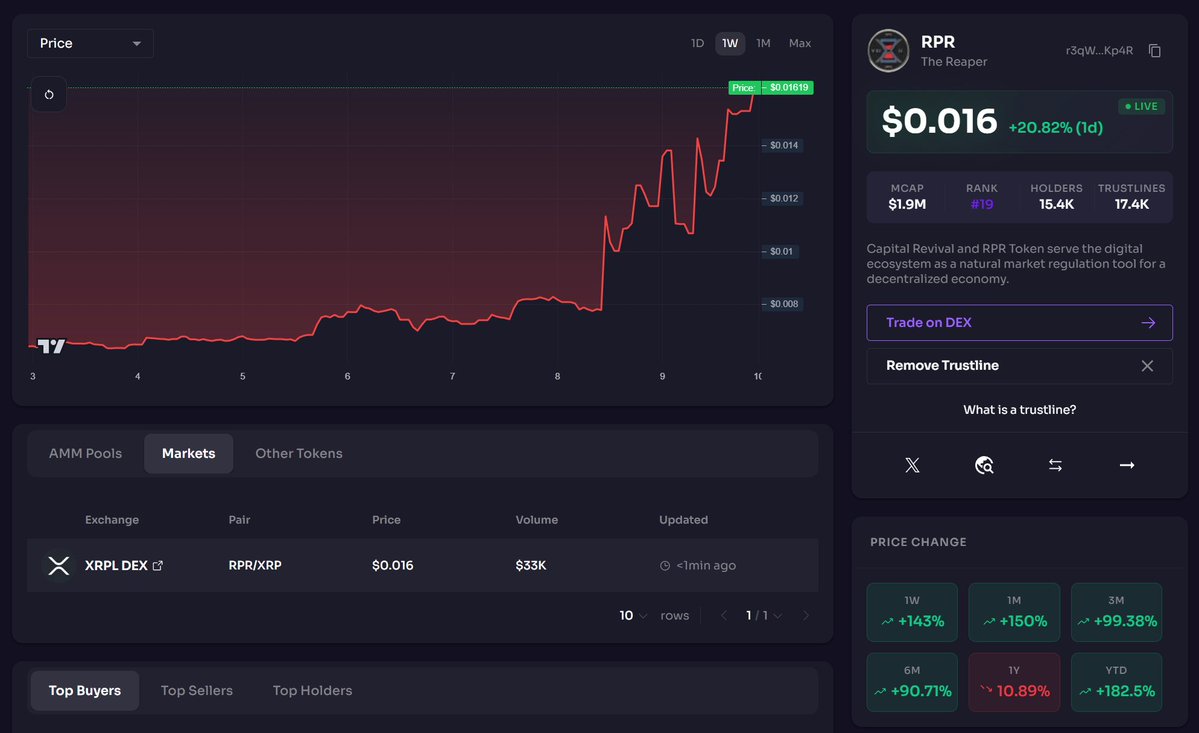Click the Remove Trustline button
Screen dimensions: 1199x733
pyautogui.click(x=1019, y=365)
